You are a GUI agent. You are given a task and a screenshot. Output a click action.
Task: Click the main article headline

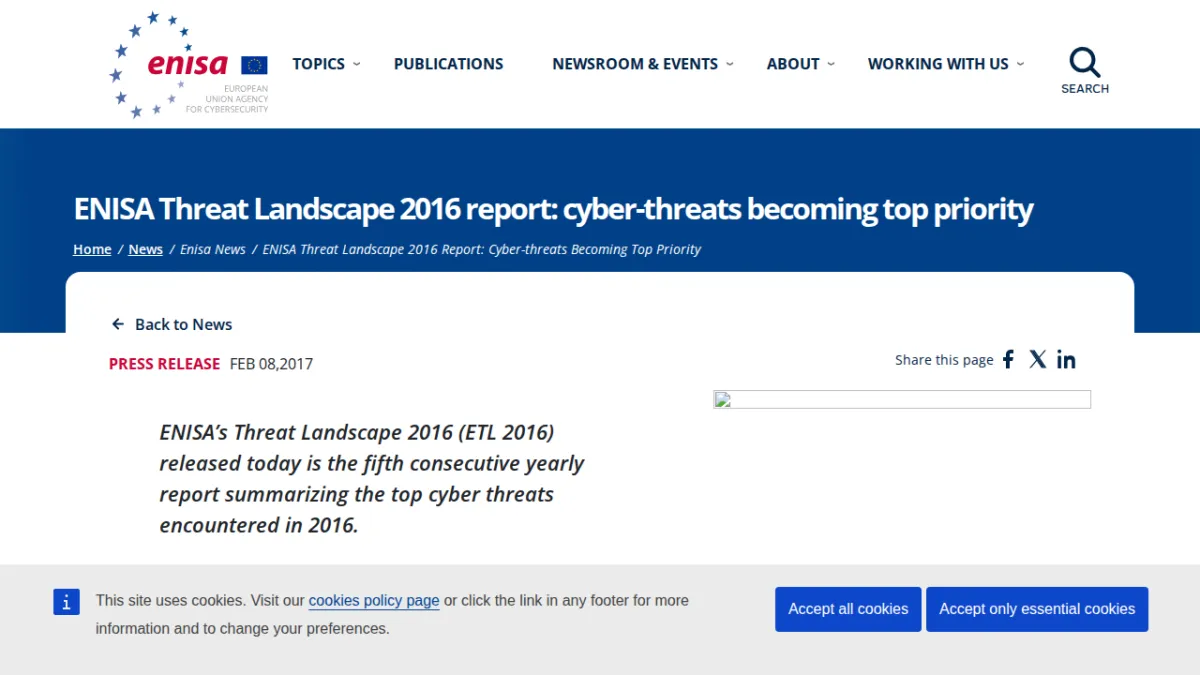point(553,210)
